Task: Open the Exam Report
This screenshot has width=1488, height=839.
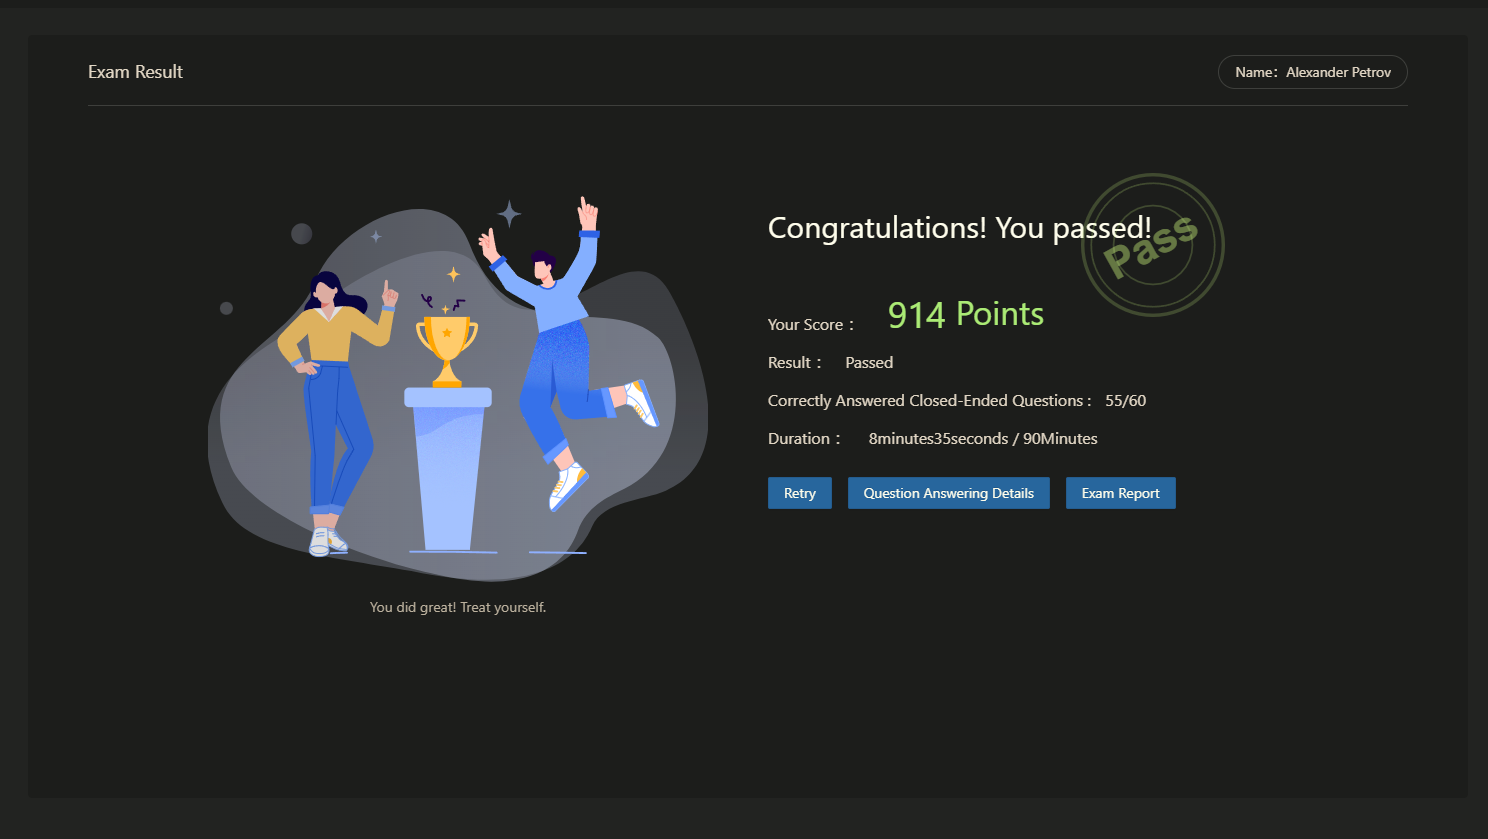Action: coord(1120,493)
